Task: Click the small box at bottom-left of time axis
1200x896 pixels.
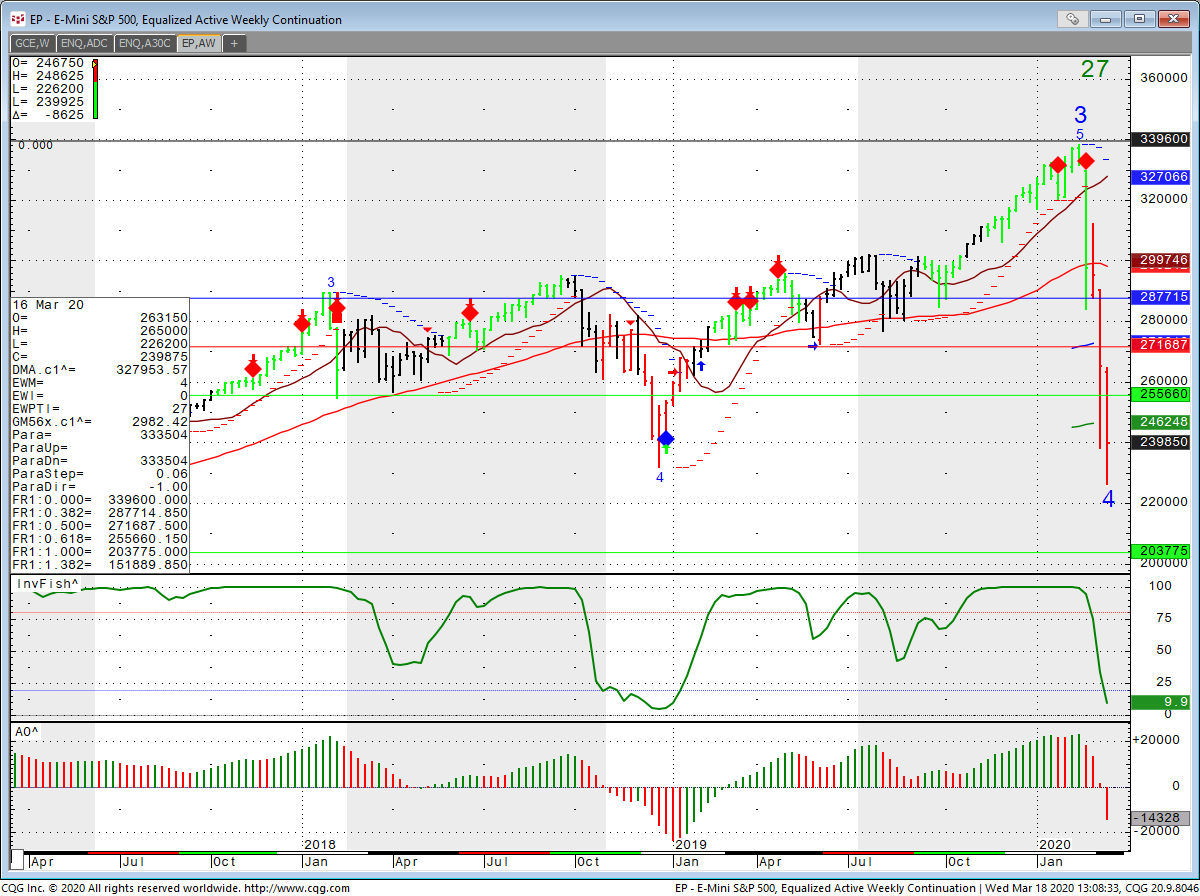Action: (17, 862)
